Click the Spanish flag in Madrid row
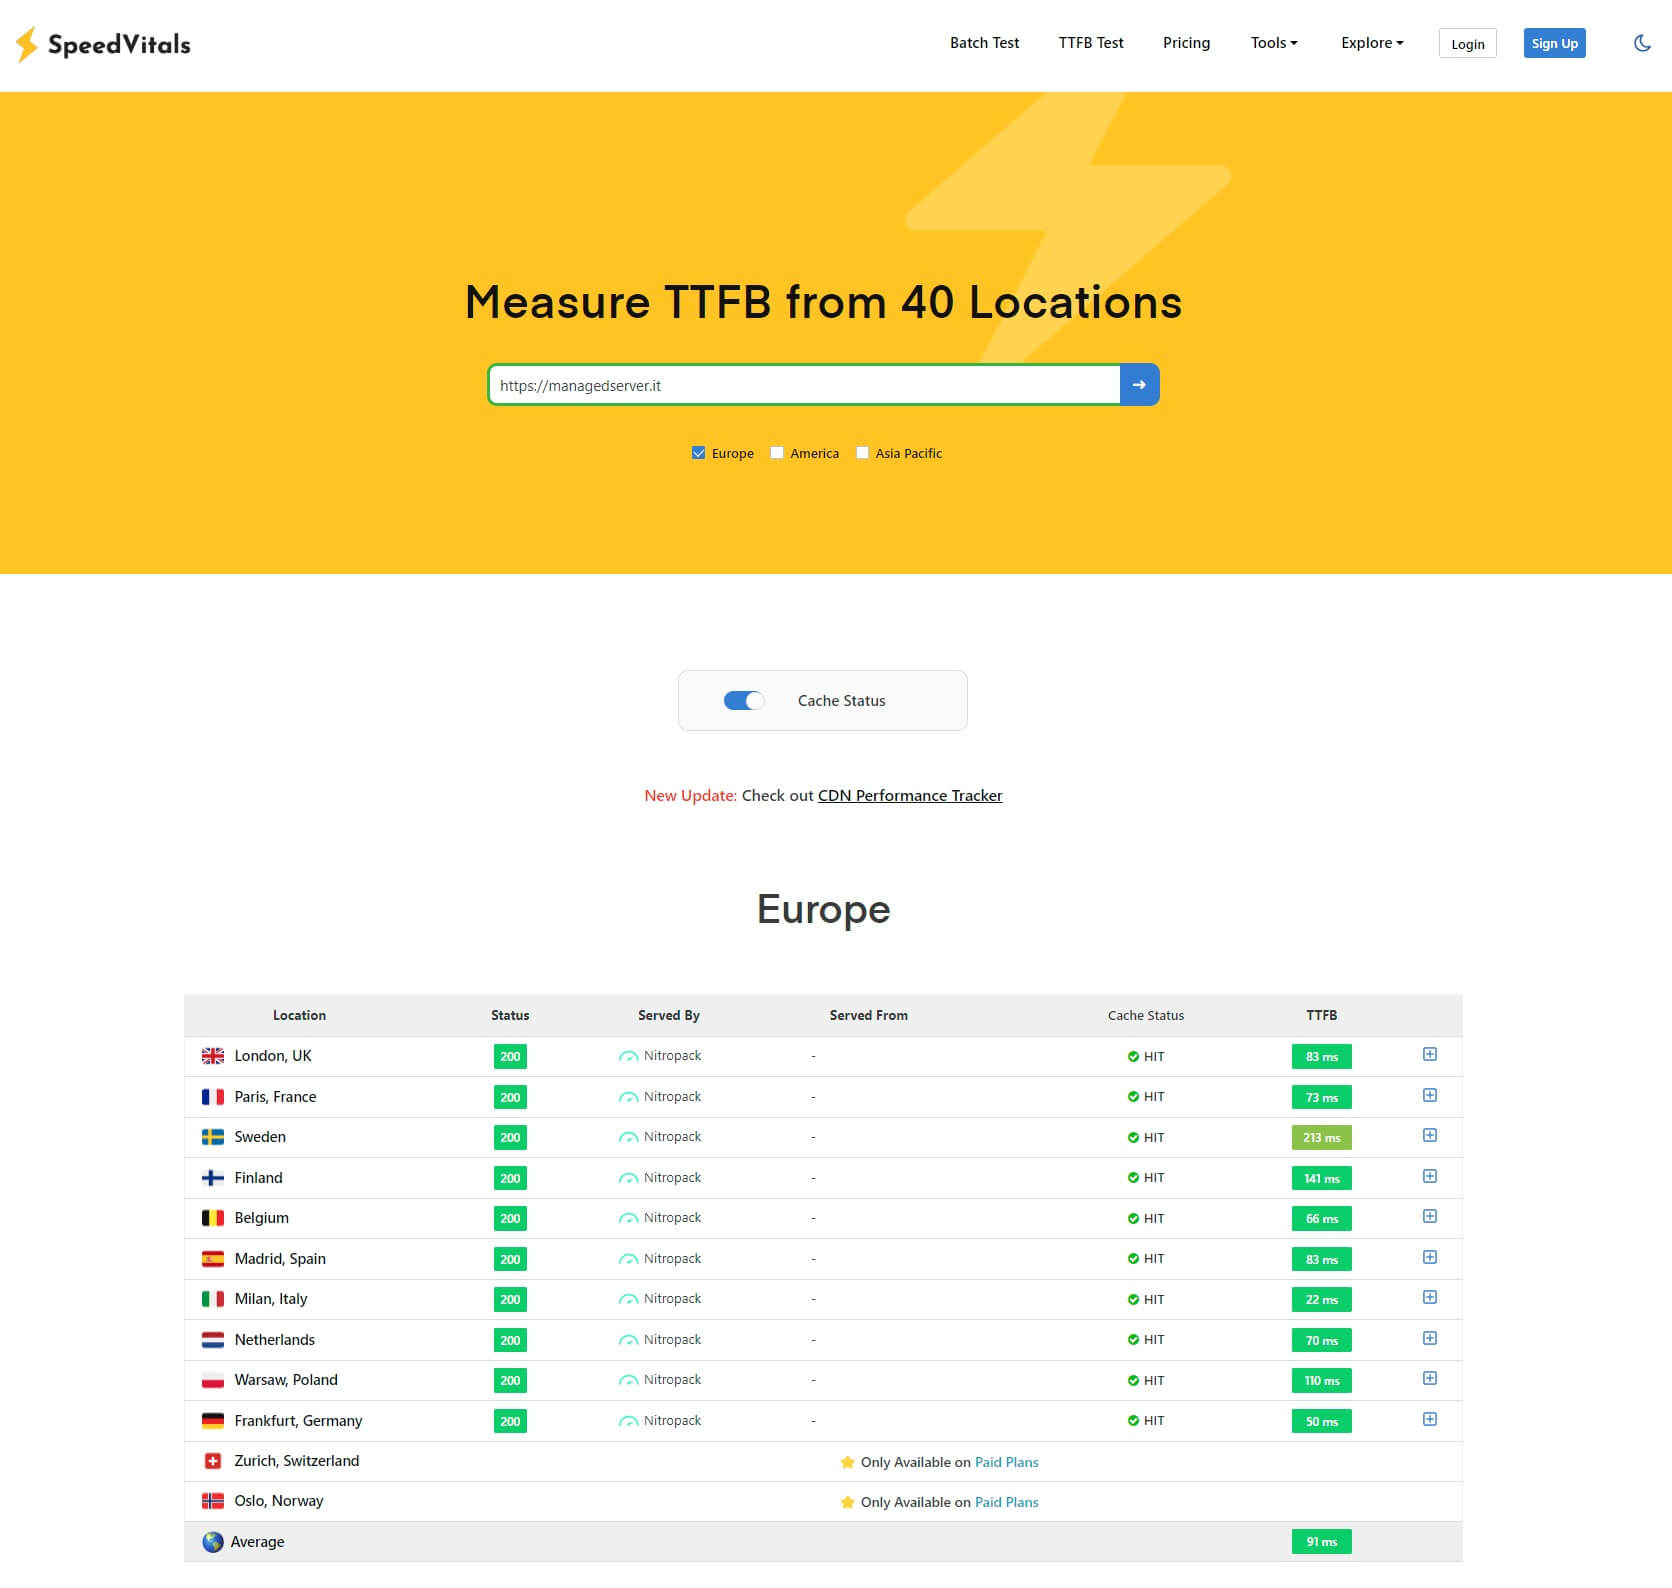The height and width of the screenshot is (1588, 1672). tap(213, 1259)
